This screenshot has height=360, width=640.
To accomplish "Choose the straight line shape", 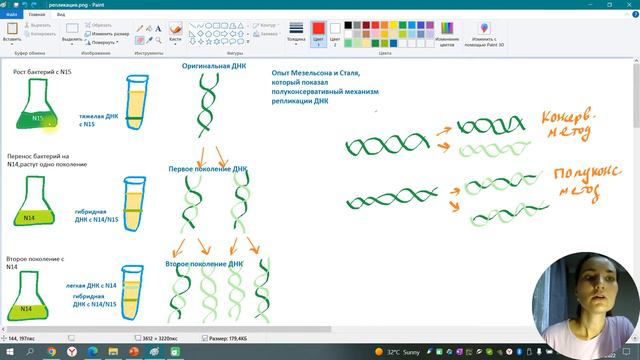I will [x=192, y=26].
